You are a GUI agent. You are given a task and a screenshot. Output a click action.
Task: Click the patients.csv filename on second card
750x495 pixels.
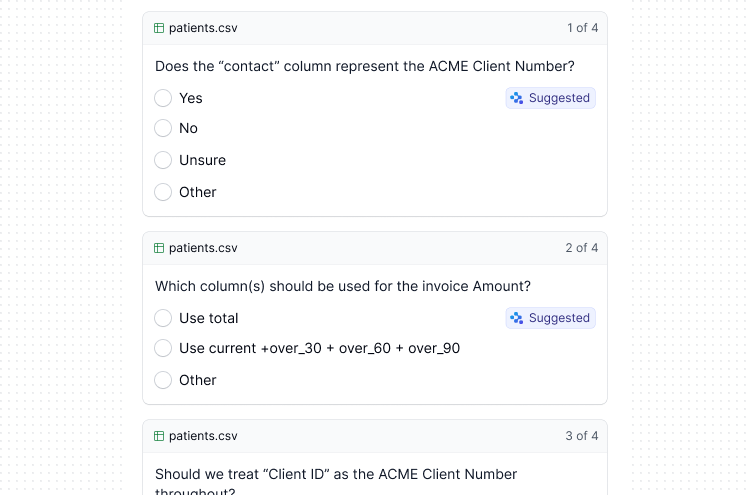[x=203, y=248]
